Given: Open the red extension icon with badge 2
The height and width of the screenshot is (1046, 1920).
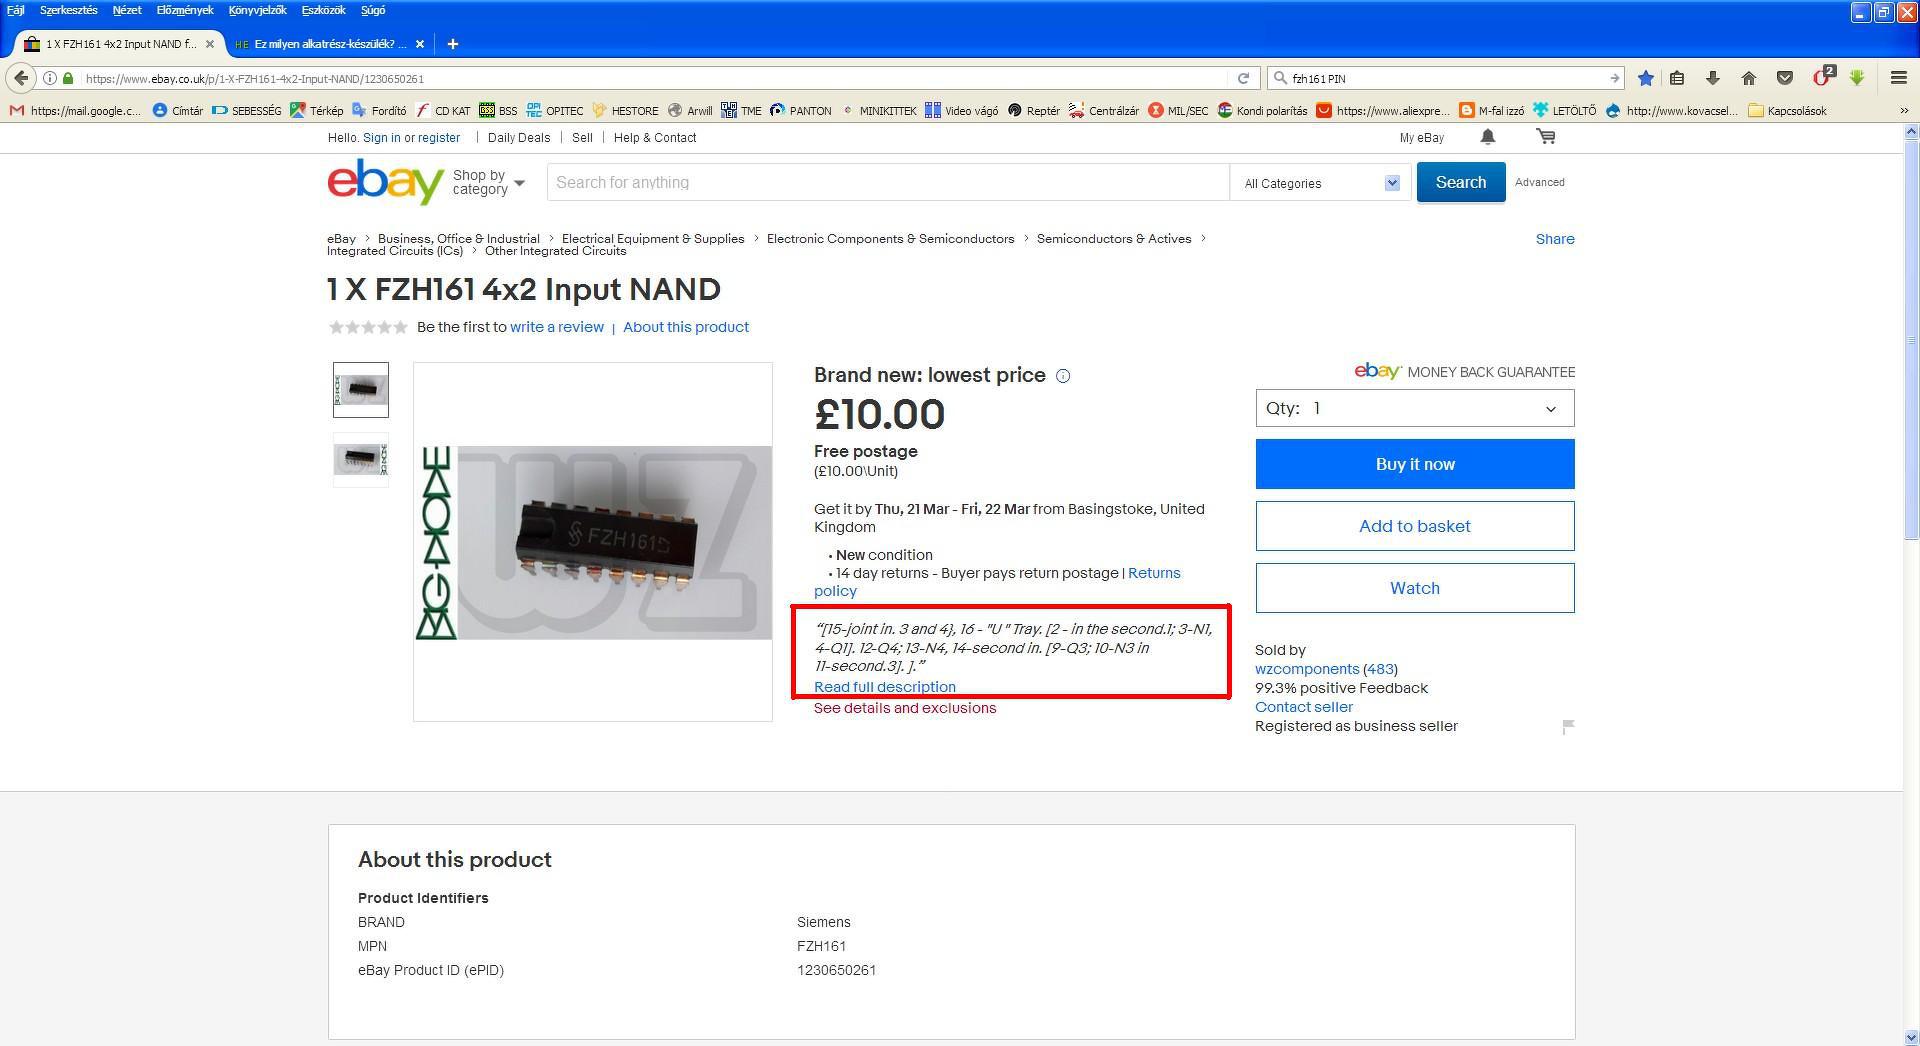Looking at the screenshot, I should pos(1823,77).
